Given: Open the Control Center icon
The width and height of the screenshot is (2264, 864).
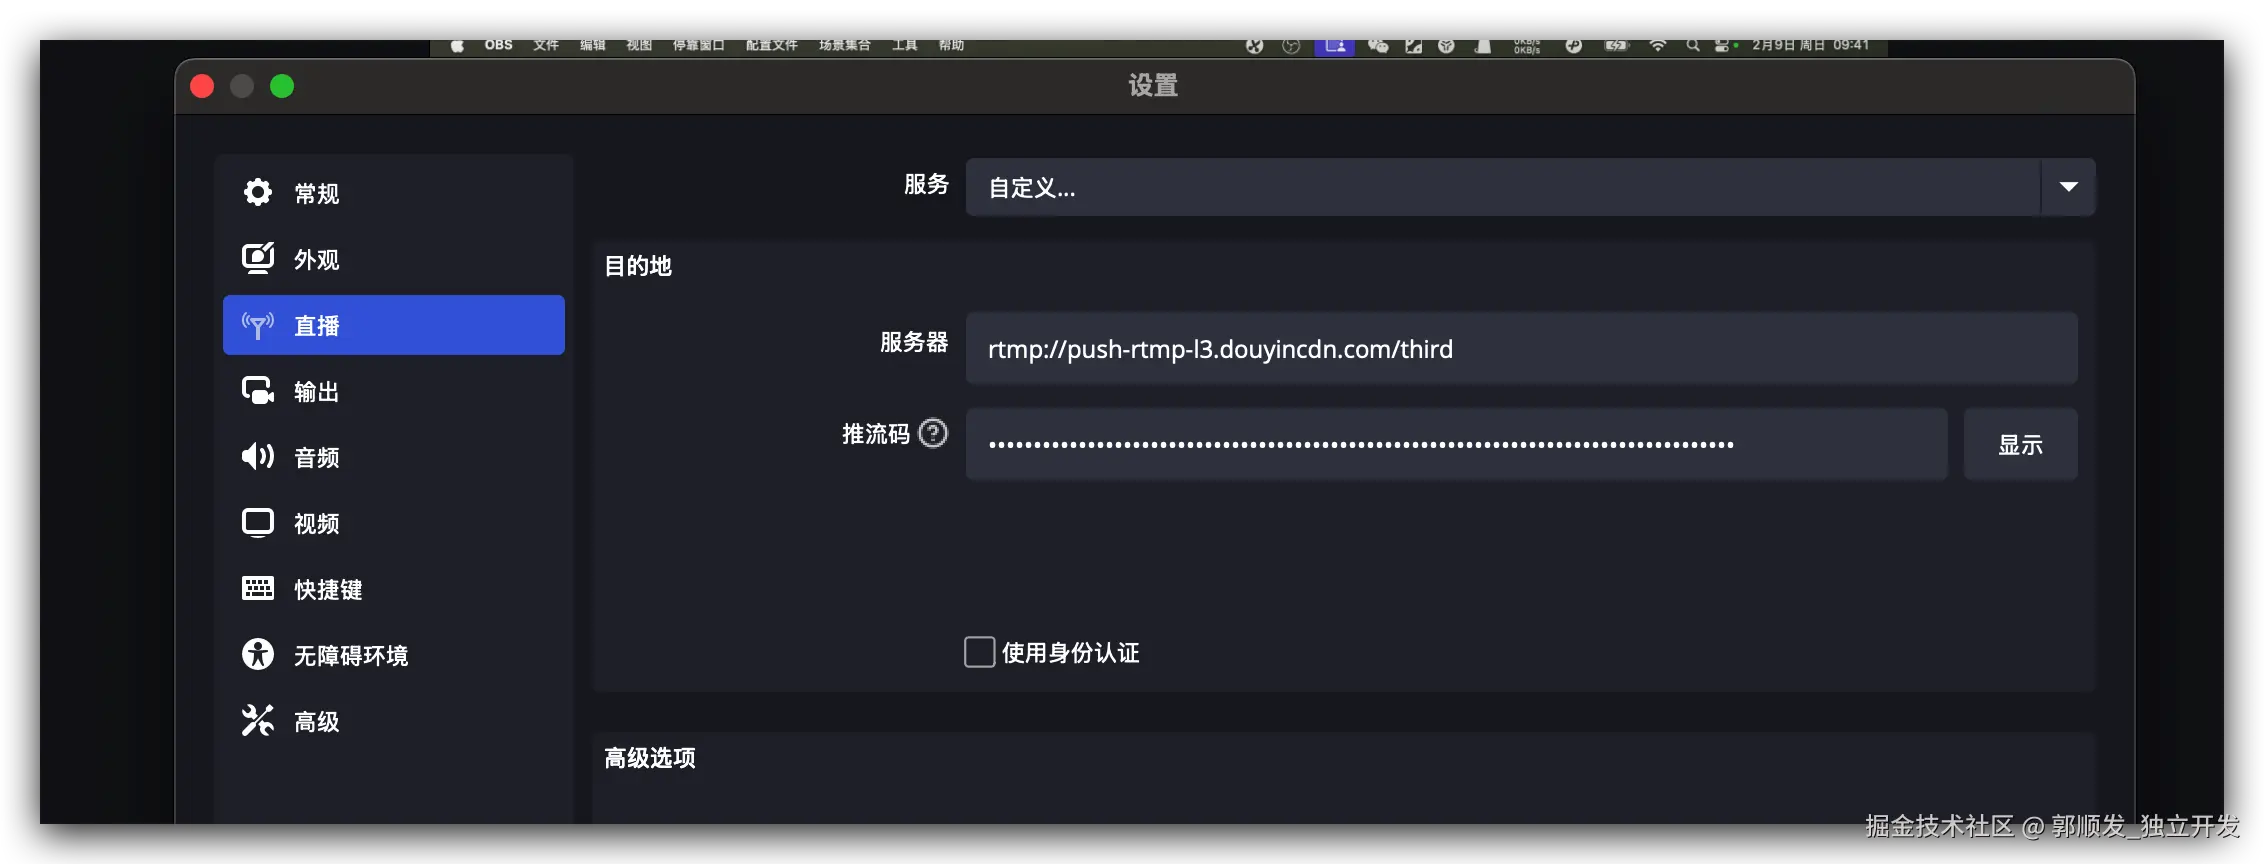Looking at the screenshot, I should tap(1724, 46).
